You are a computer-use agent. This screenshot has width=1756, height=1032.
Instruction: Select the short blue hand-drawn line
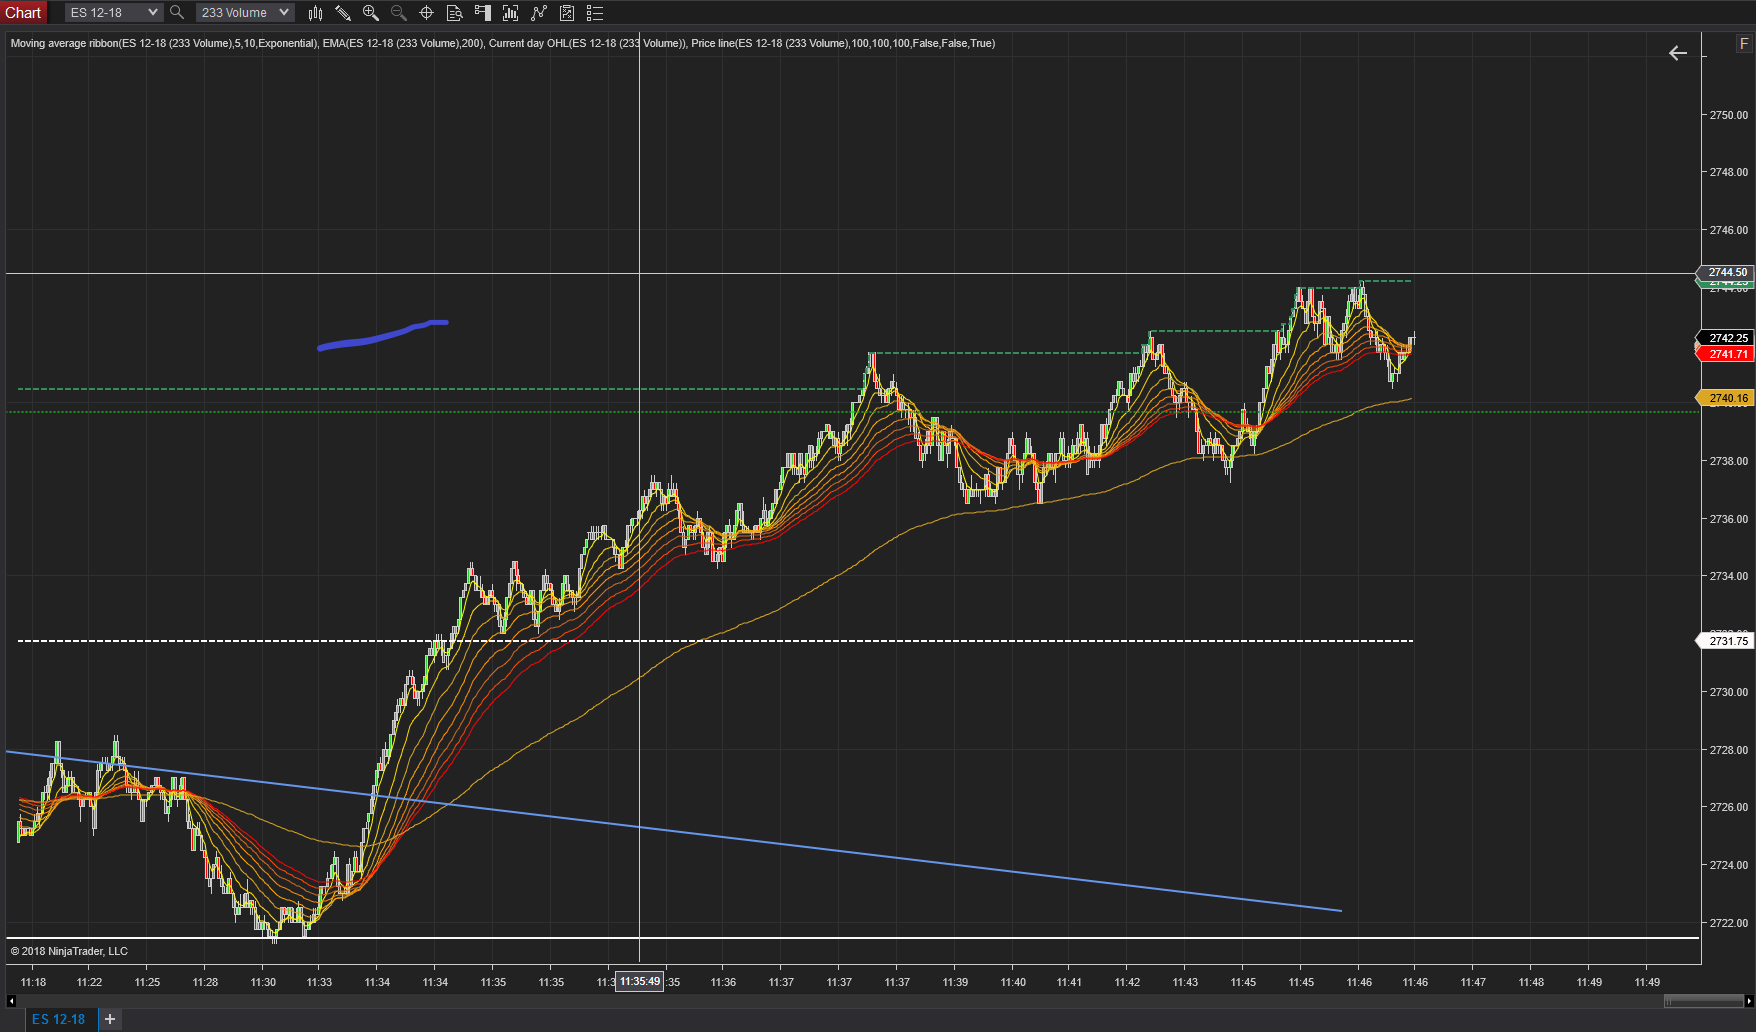383,336
